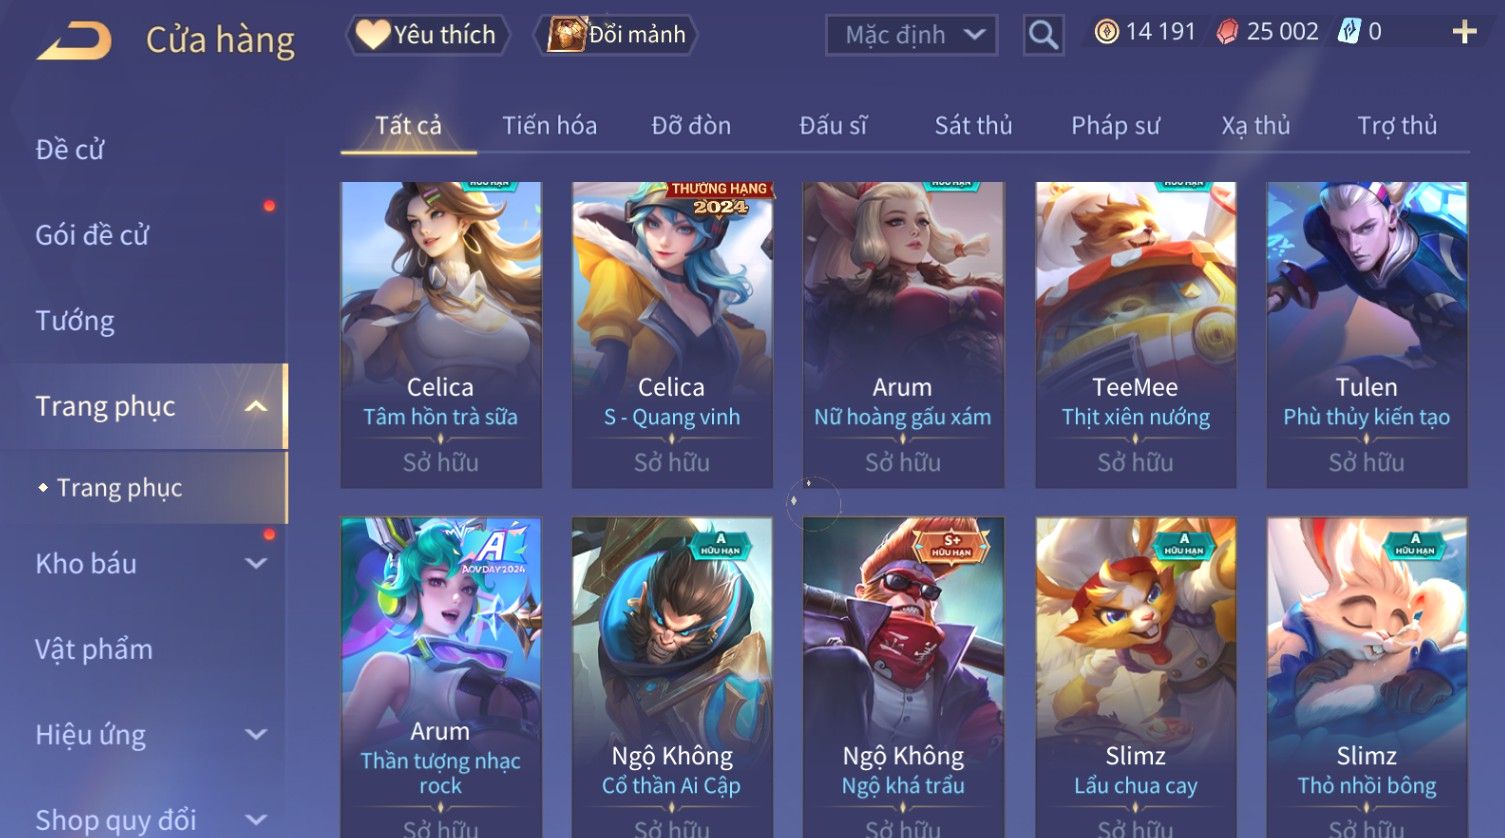Open Đổi mảnh chest exchange
The height and width of the screenshot is (838, 1505).
[616, 35]
